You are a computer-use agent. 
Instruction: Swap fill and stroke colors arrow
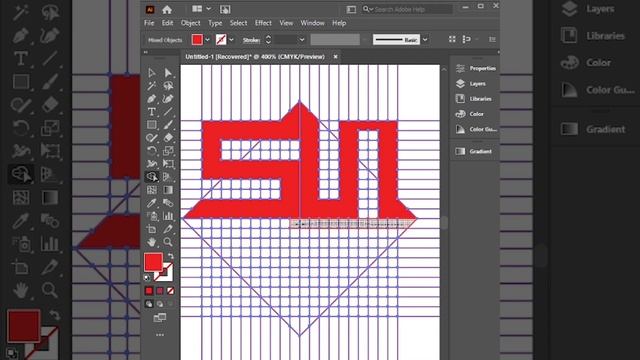171,256
